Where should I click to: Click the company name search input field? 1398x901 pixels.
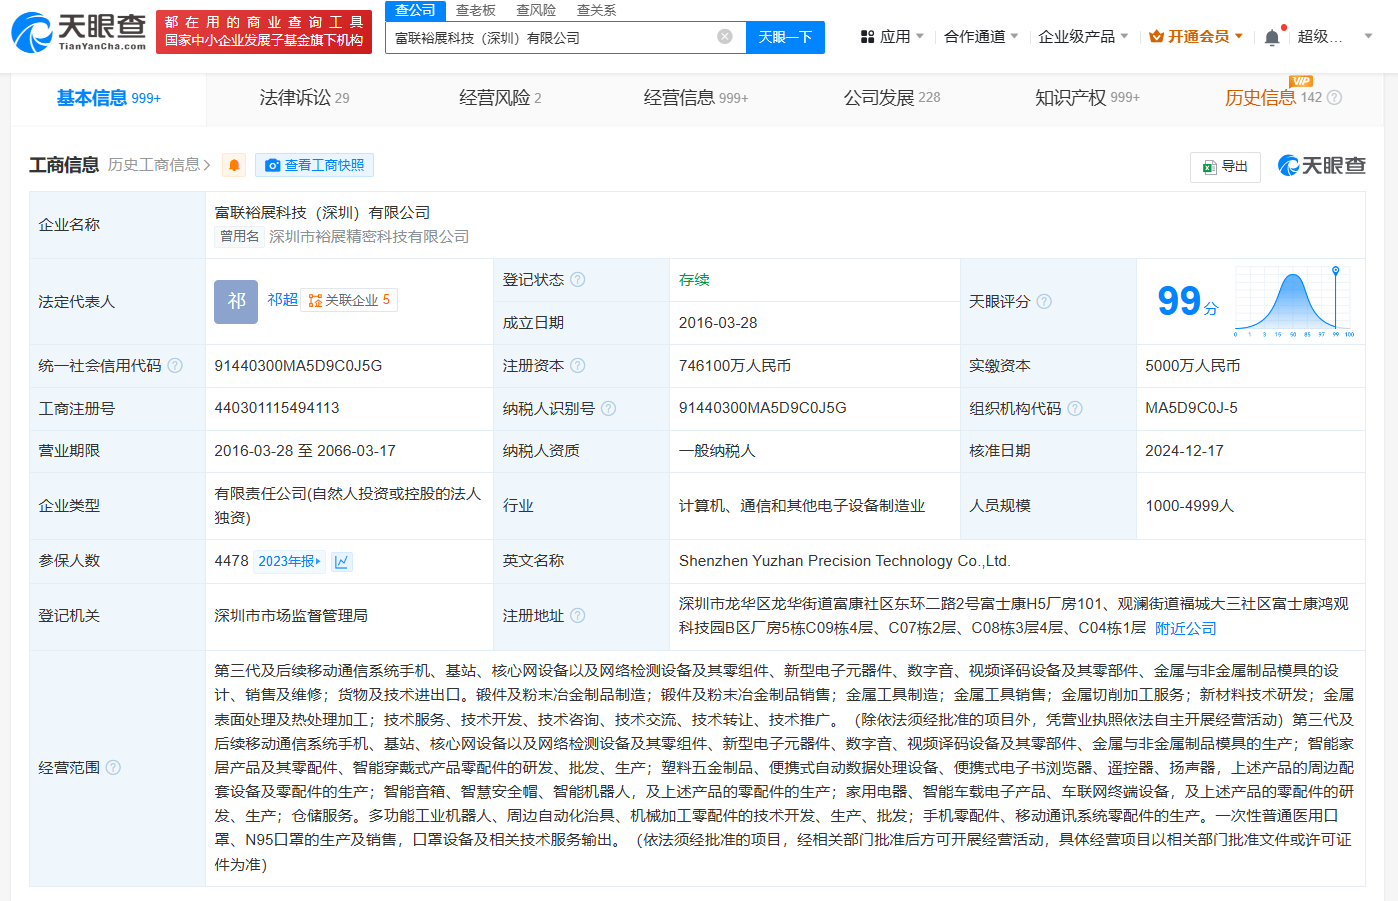coord(550,37)
